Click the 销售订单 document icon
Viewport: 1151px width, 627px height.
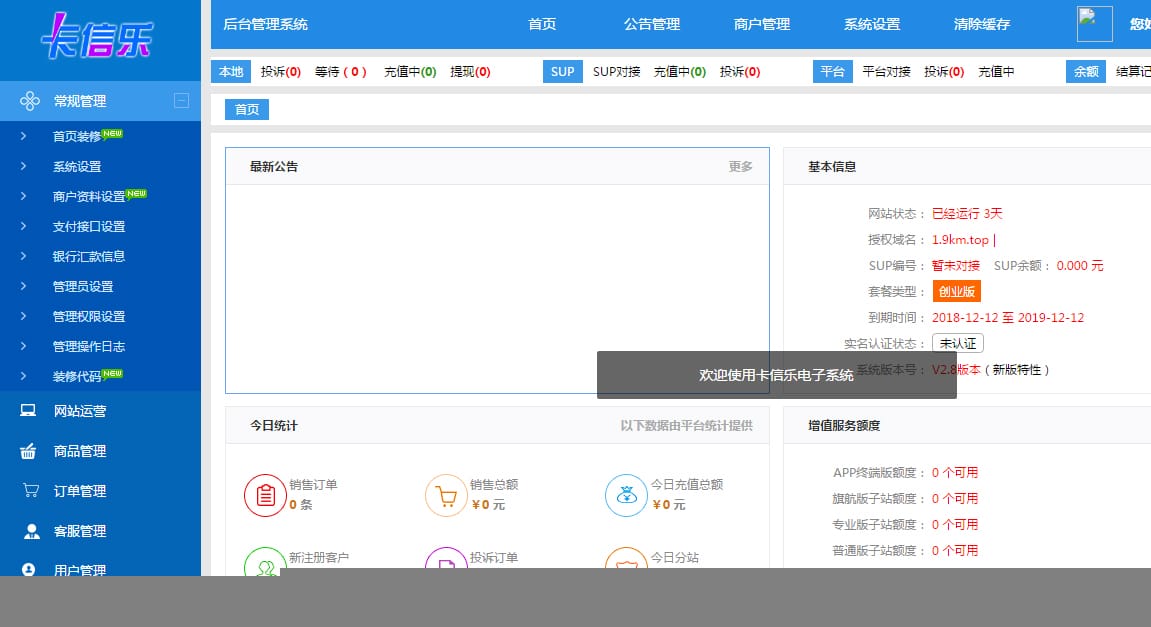click(x=265, y=494)
